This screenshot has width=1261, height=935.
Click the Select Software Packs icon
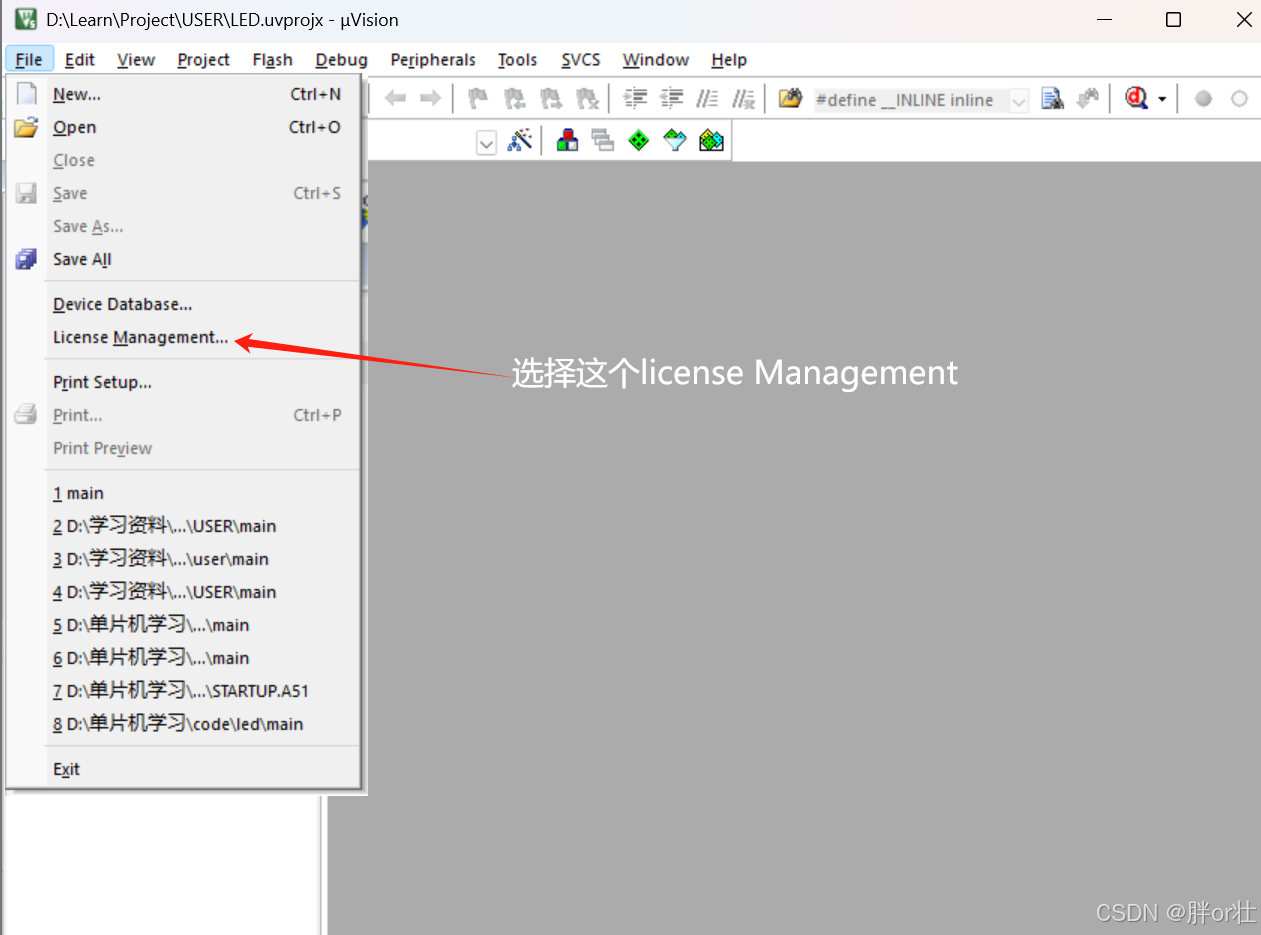point(675,141)
